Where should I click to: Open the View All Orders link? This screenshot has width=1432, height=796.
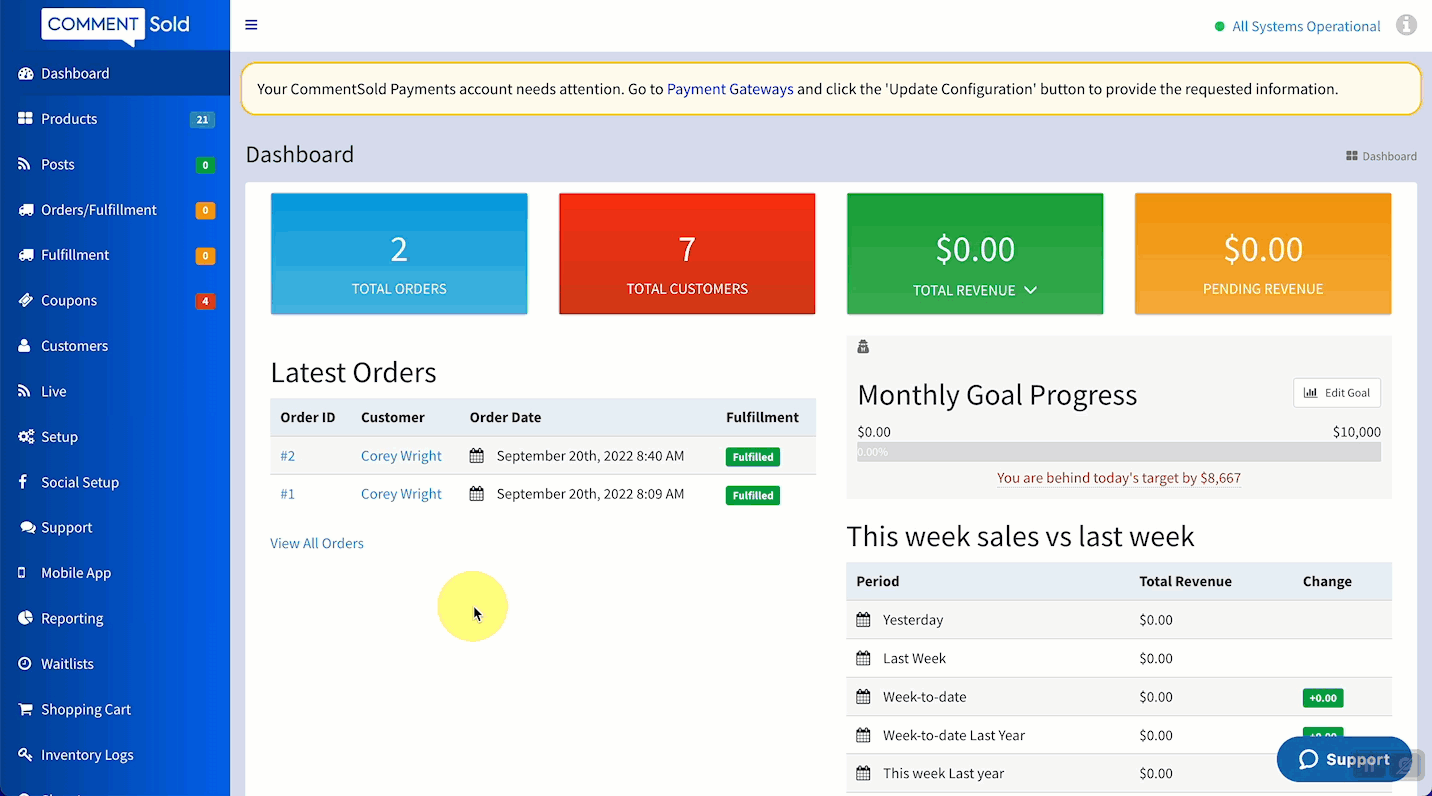(317, 543)
